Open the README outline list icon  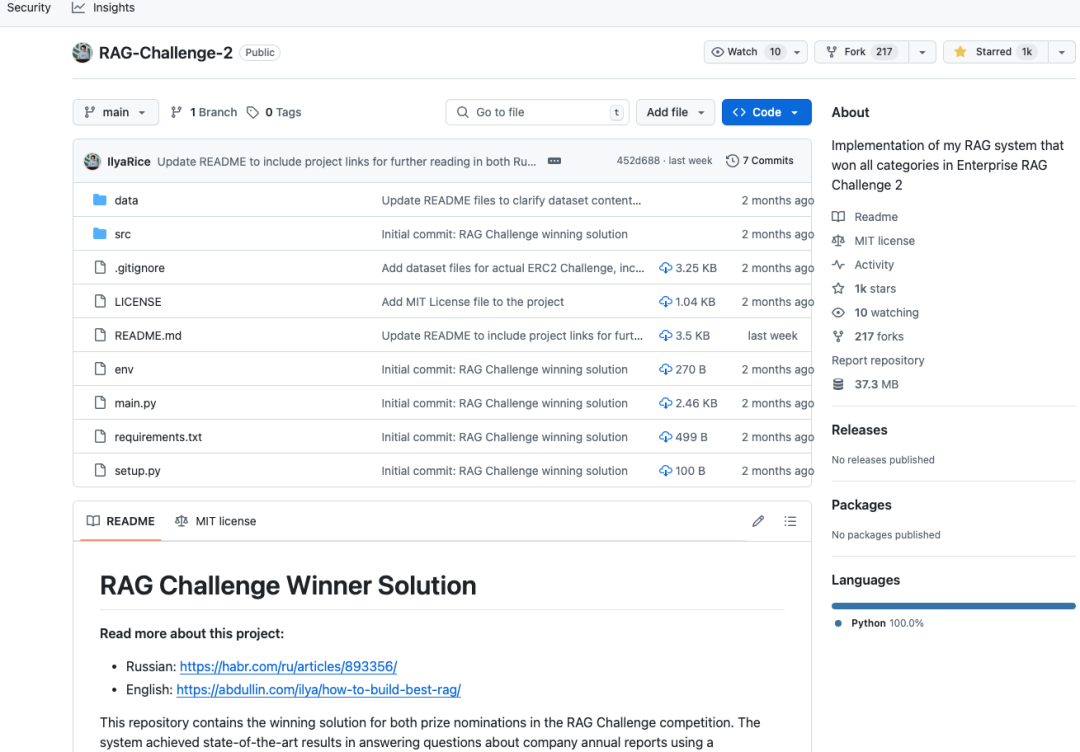coord(790,521)
